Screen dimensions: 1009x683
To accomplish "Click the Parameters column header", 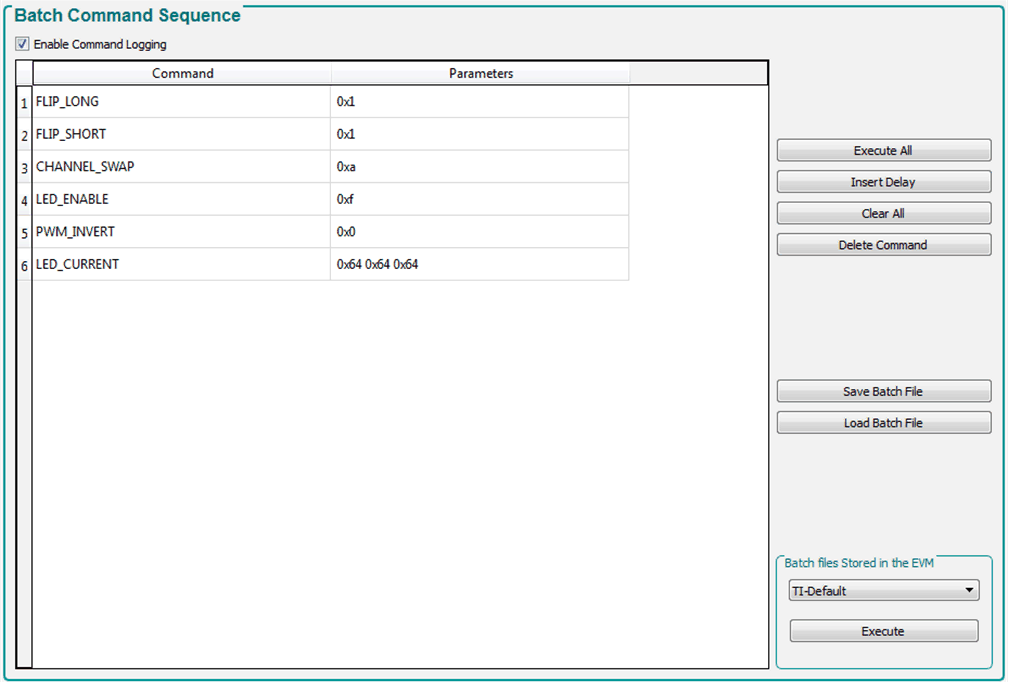I will pyautogui.click(x=480, y=73).
